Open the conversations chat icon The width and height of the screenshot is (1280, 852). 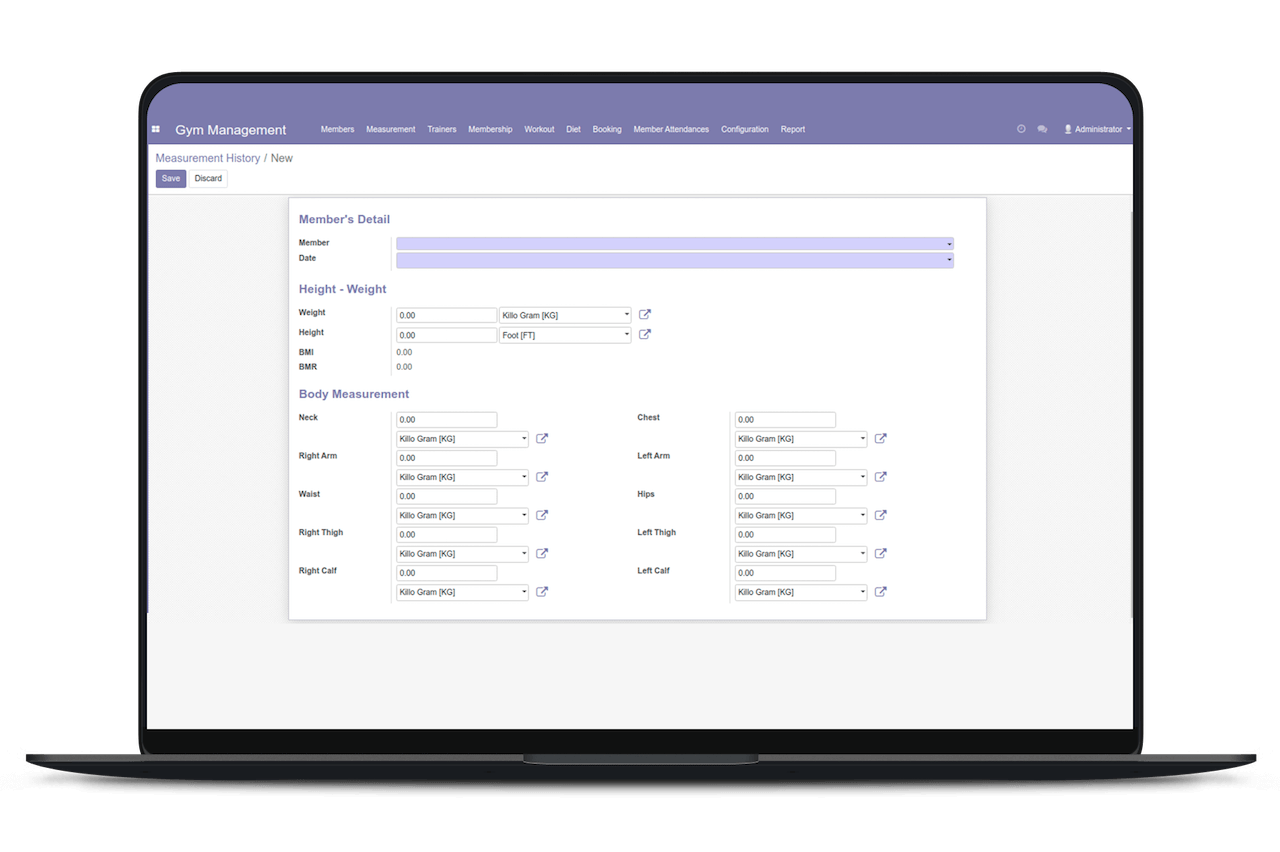pyautogui.click(x=1042, y=129)
